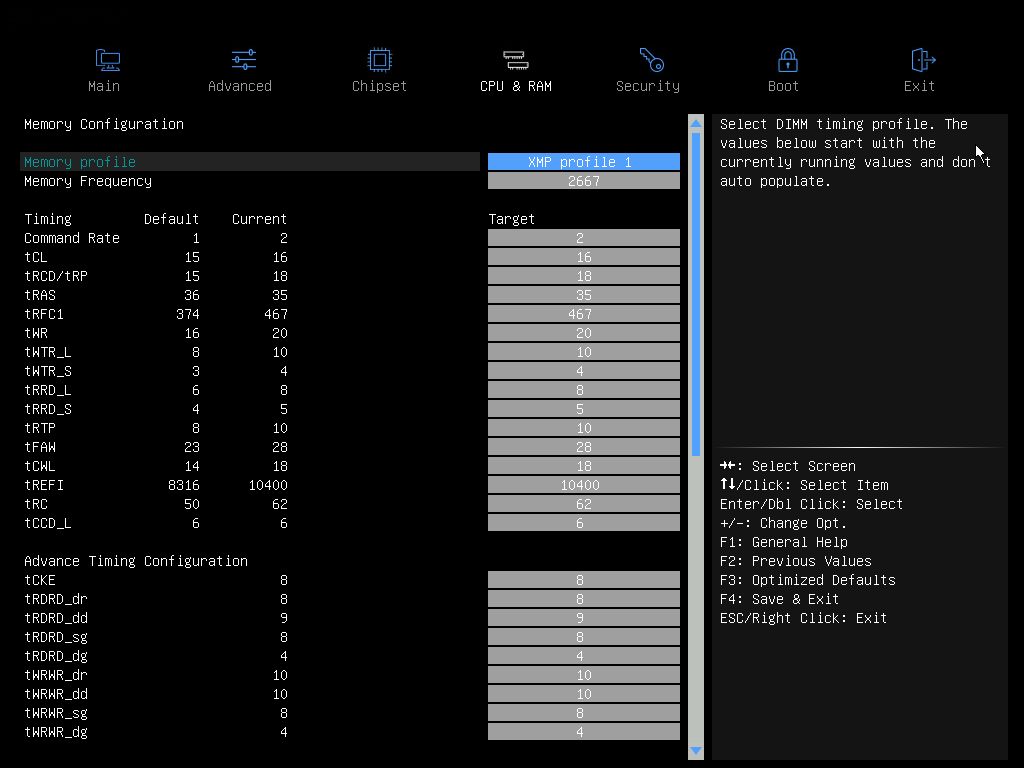Click the F1: General Help hint
This screenshot has height=768, width=1024.
784,542
